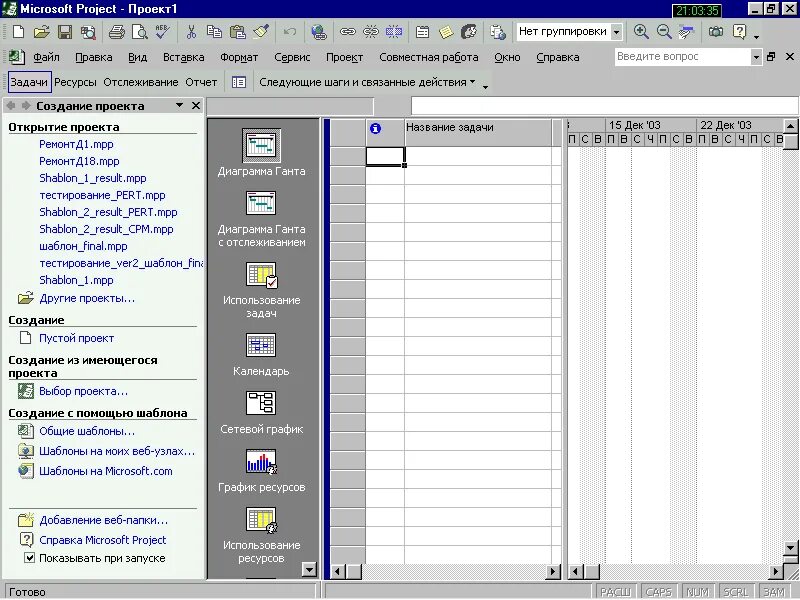Run the spelling check icon

[163, 32]
